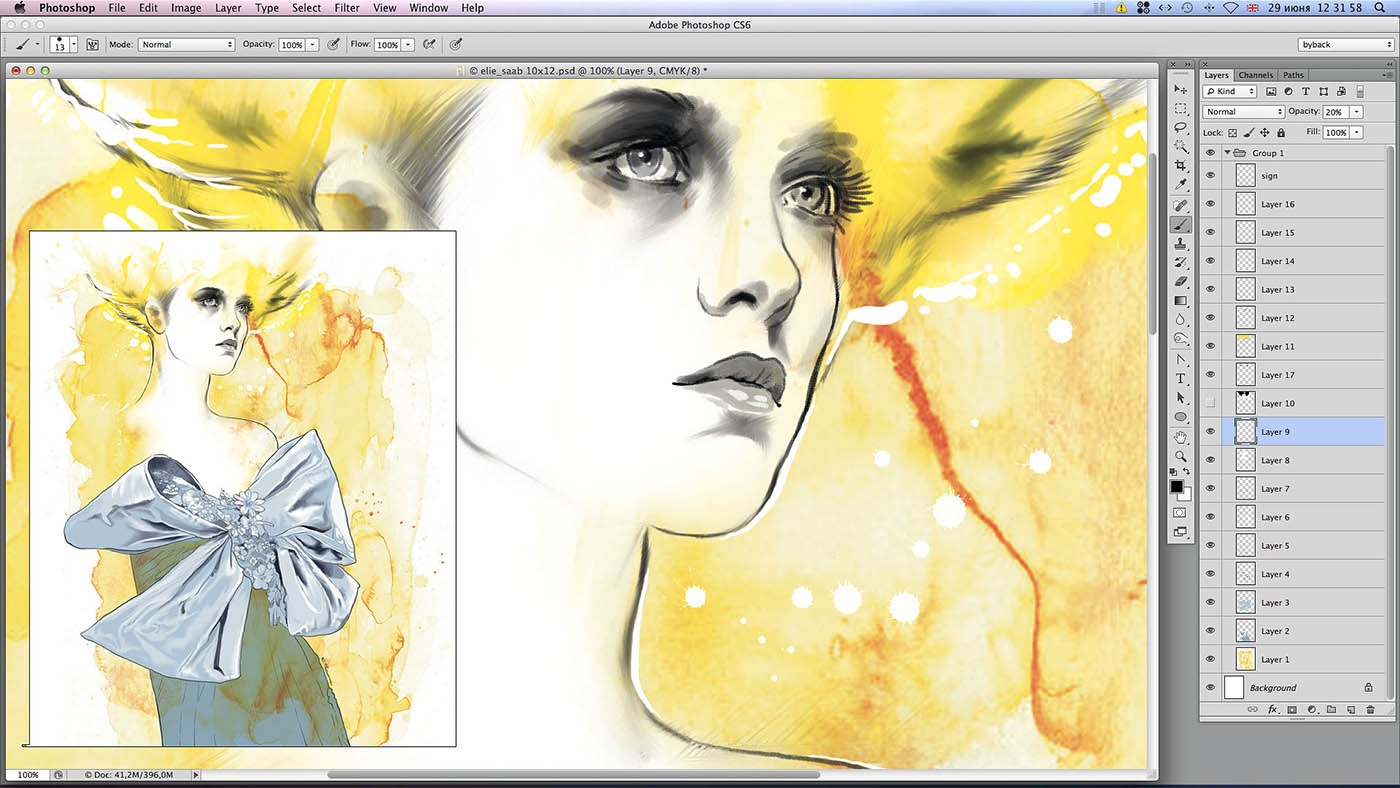
Task: Open the brush Mode dropdown
Action: click(x=186, y=45)
